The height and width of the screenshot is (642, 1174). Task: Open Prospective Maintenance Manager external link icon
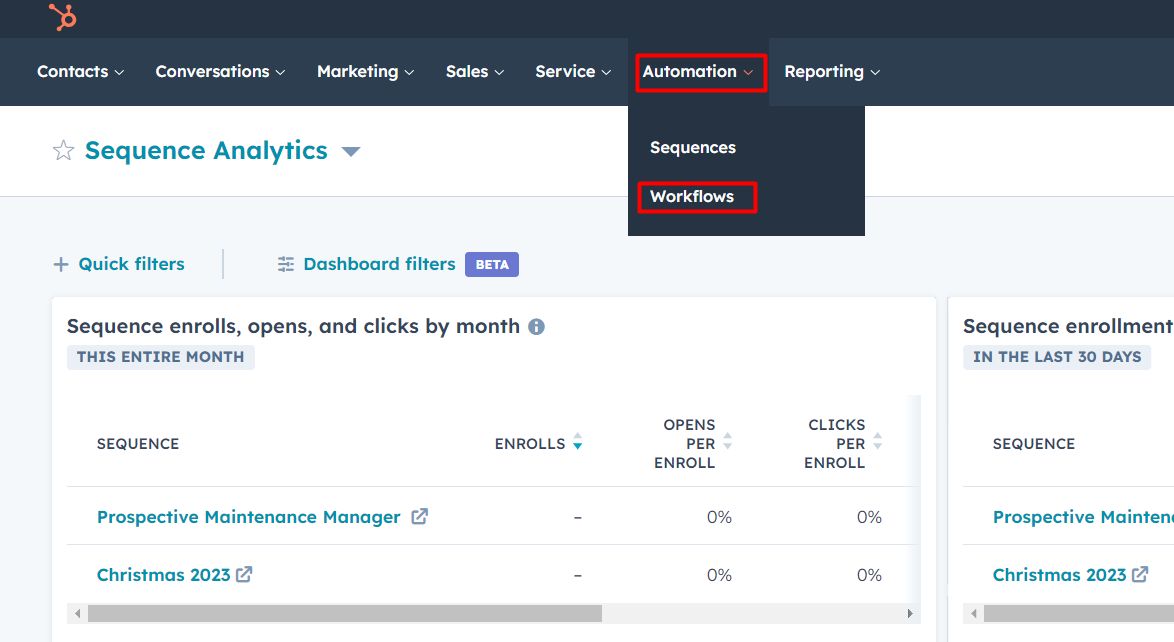point(419,516)
